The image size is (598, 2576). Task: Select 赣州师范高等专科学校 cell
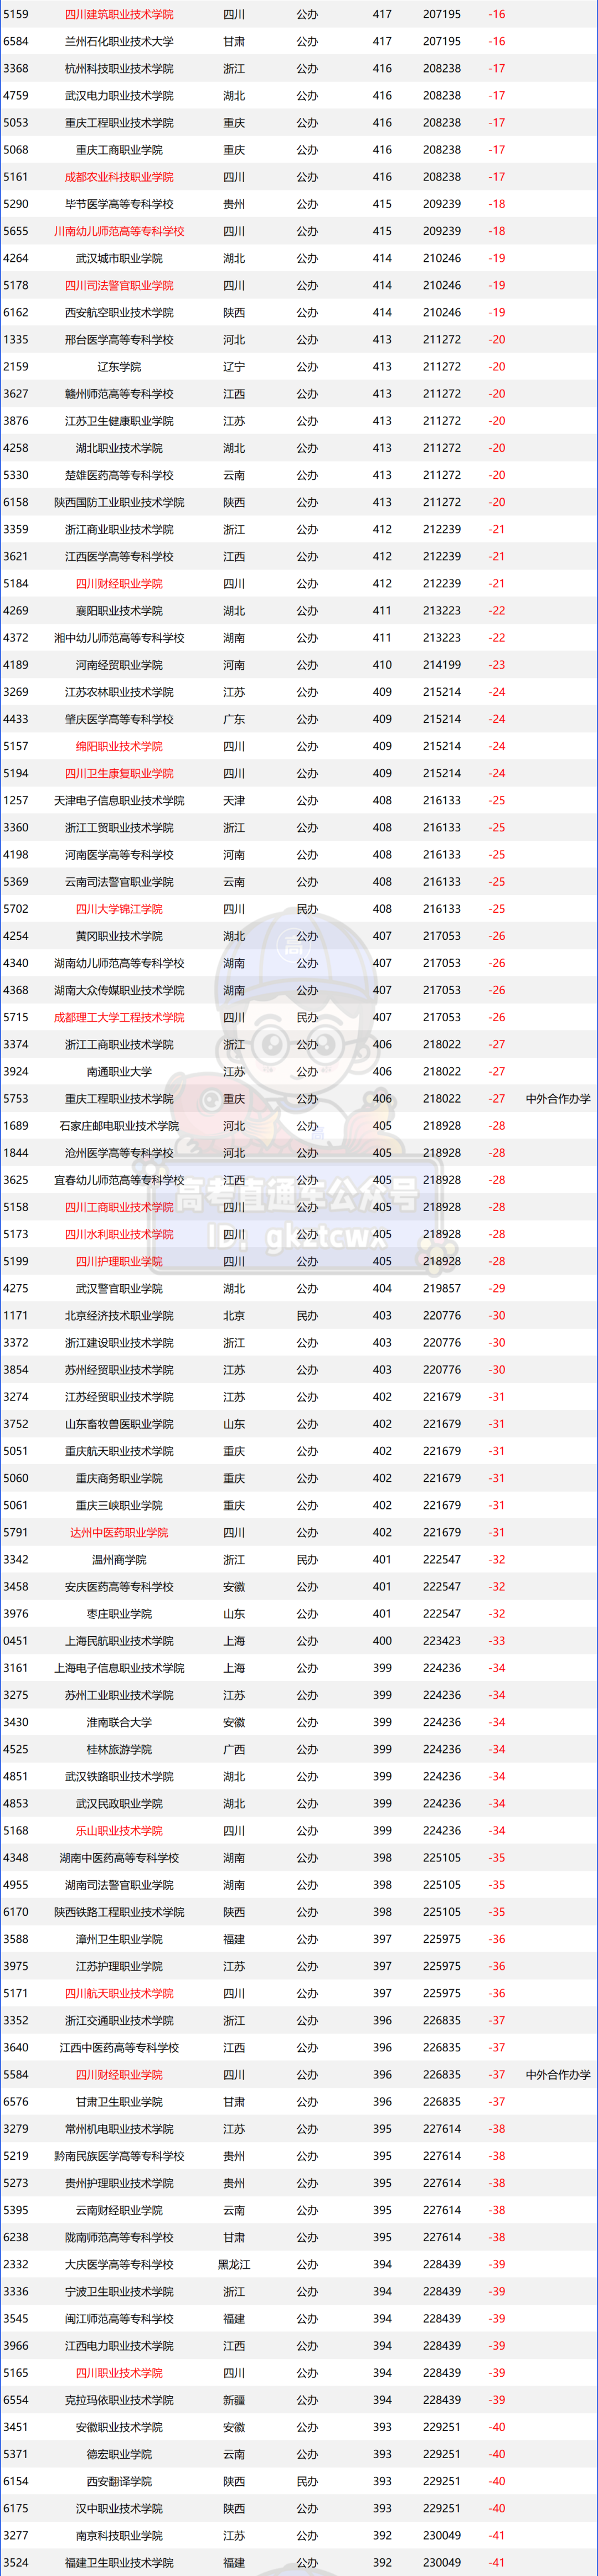point(119,394)
